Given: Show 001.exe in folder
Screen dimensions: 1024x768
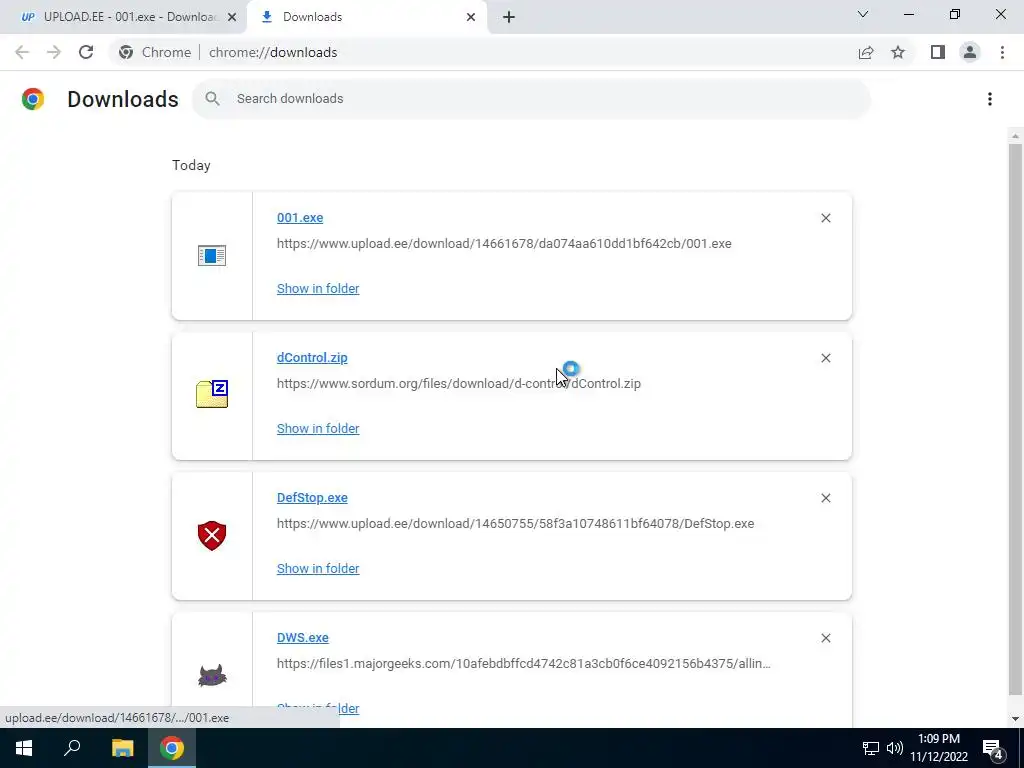Looking at the screenshot, I should point(318,289).
